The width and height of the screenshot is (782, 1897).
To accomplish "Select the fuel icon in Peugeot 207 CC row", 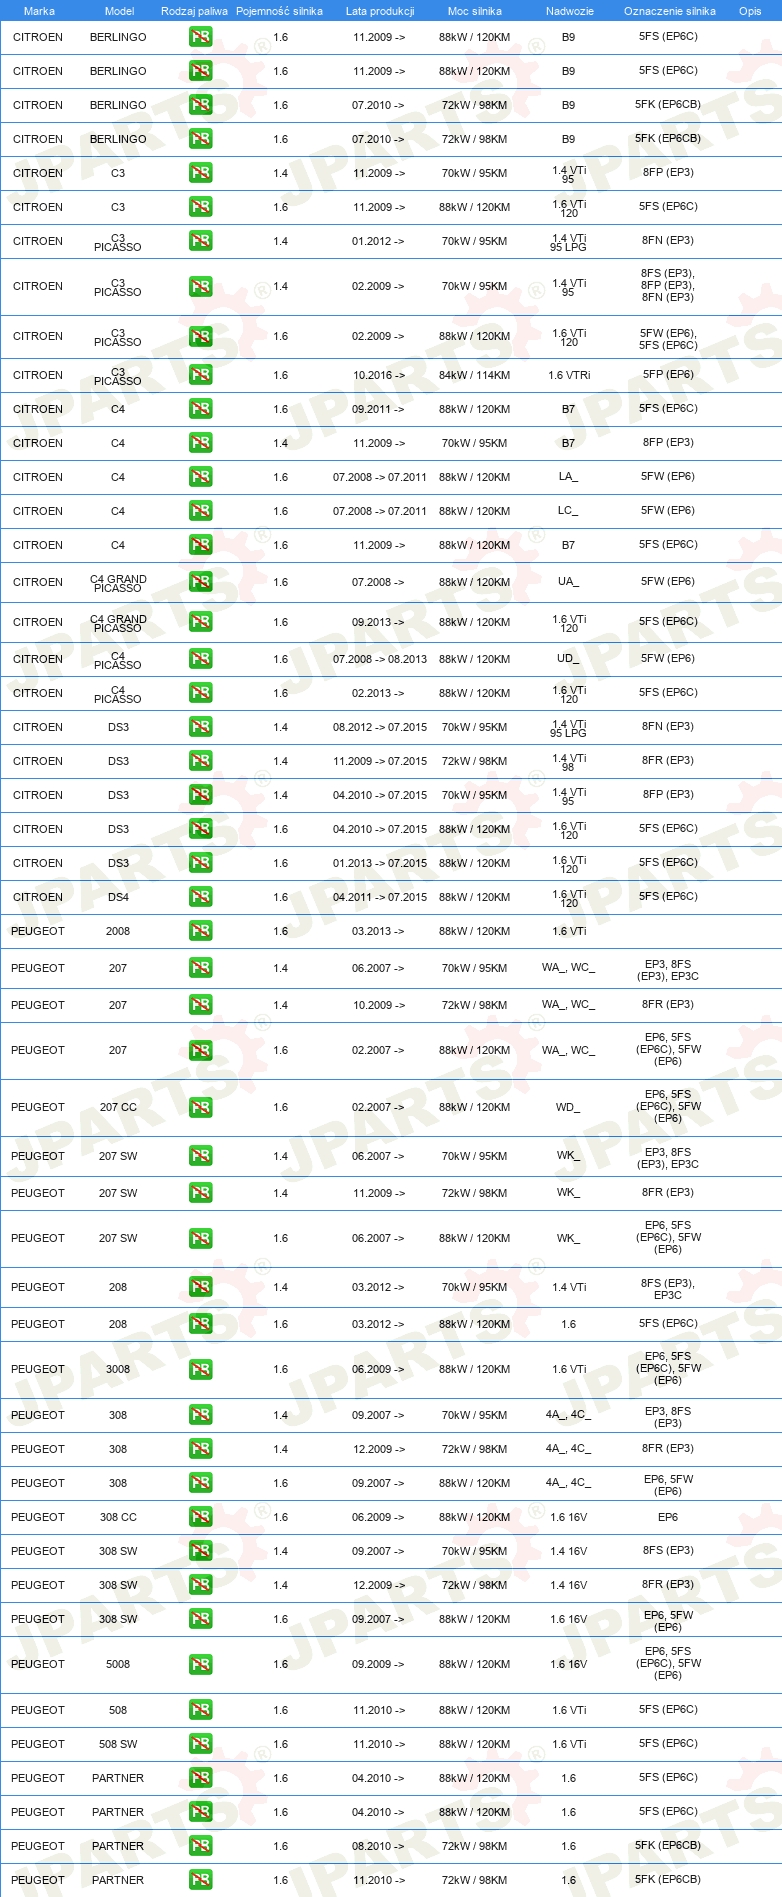I will coord(200,1107).
